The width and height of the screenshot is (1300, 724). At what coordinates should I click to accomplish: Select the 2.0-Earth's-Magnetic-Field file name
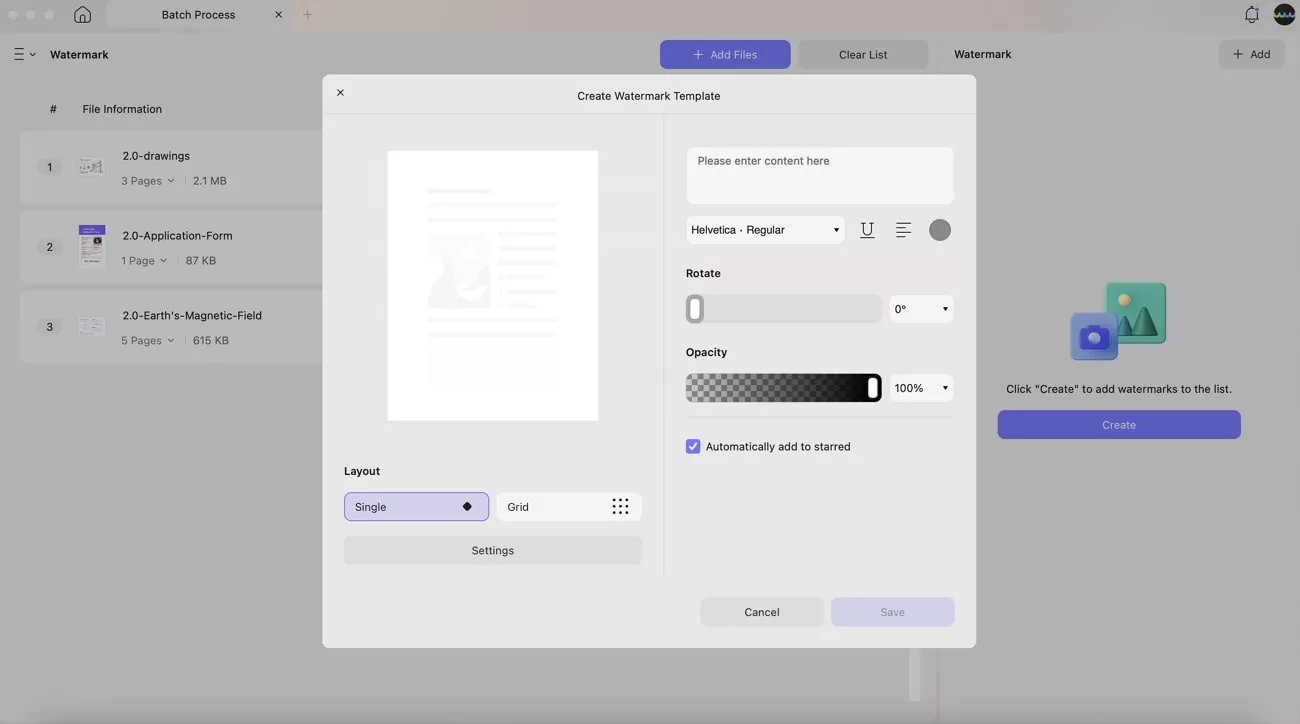coord(192,316)
